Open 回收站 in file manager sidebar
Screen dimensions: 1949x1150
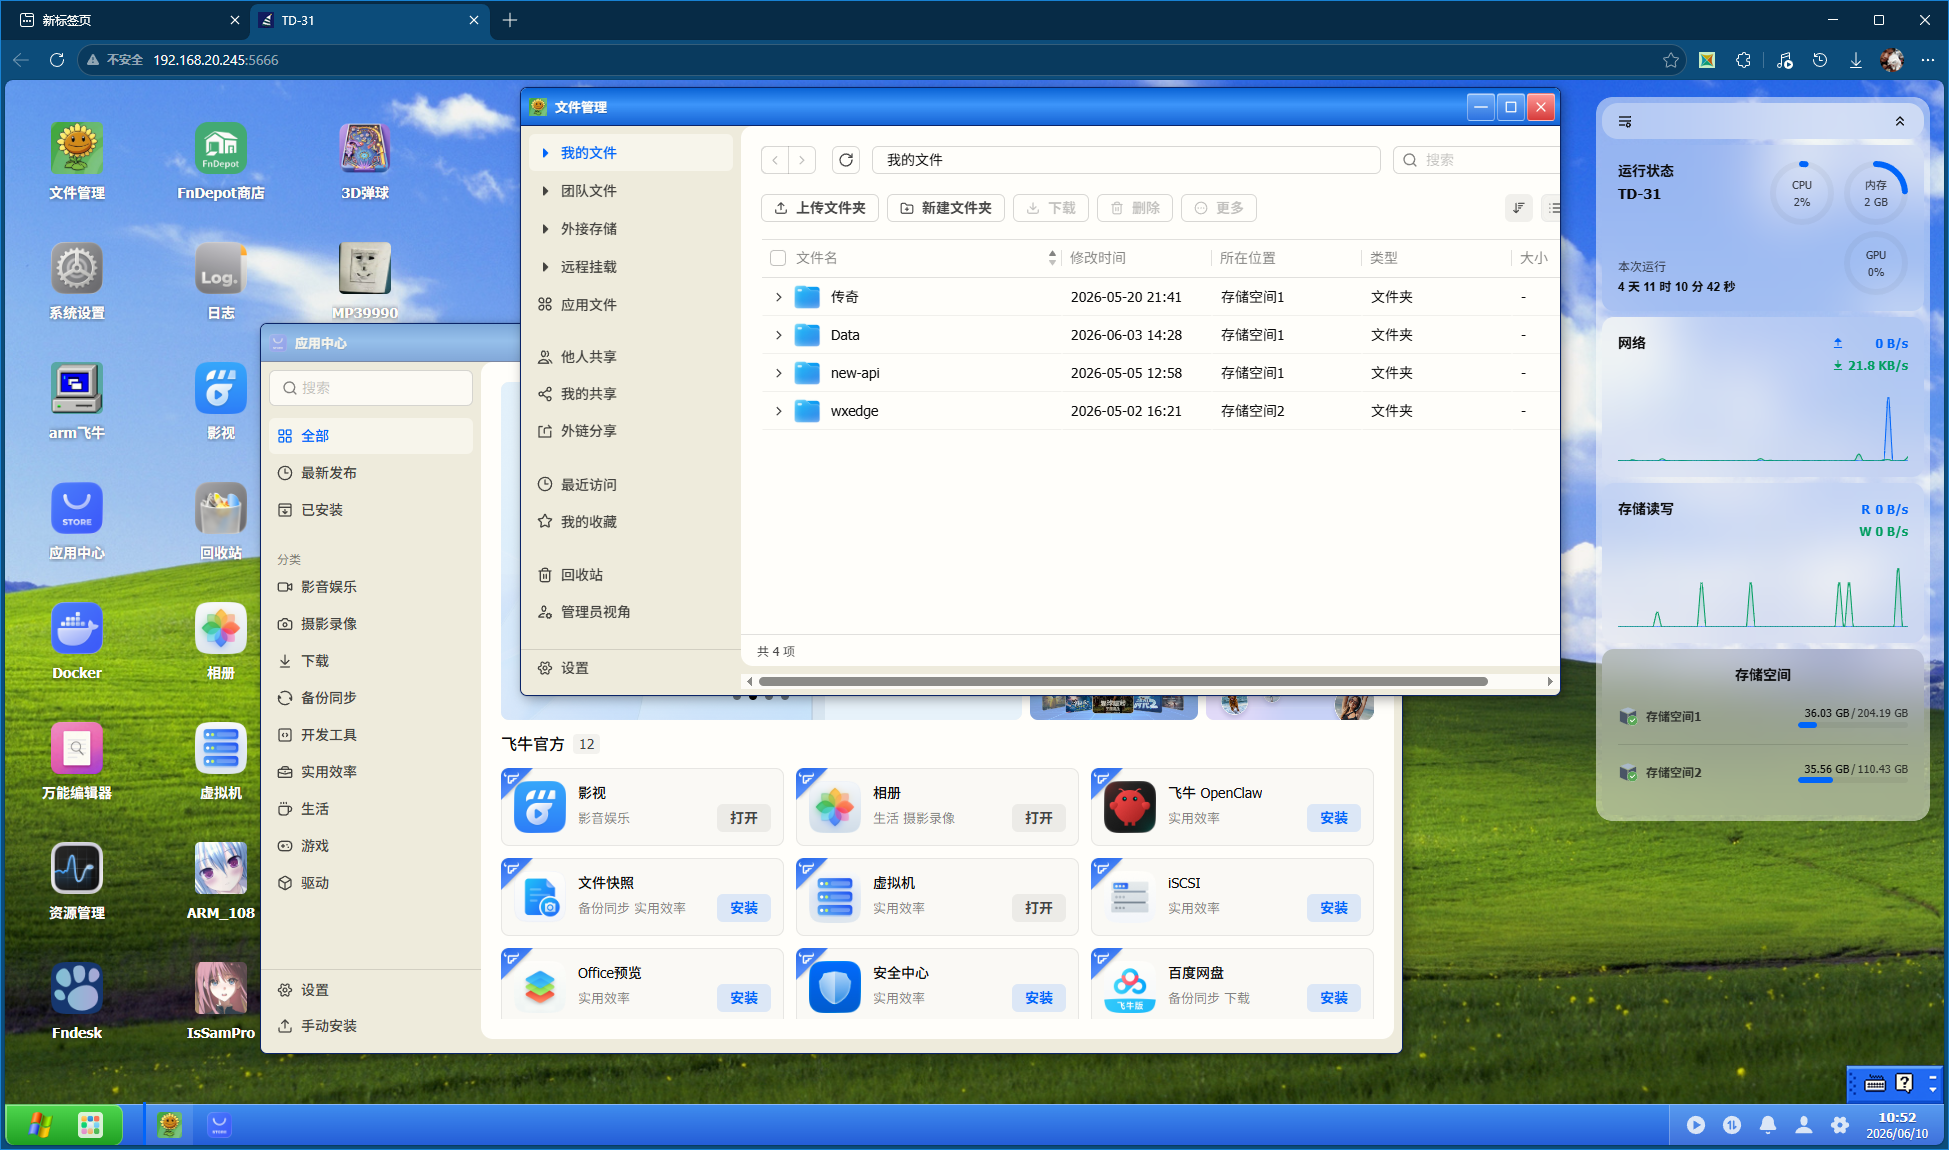tap(631, 575)
